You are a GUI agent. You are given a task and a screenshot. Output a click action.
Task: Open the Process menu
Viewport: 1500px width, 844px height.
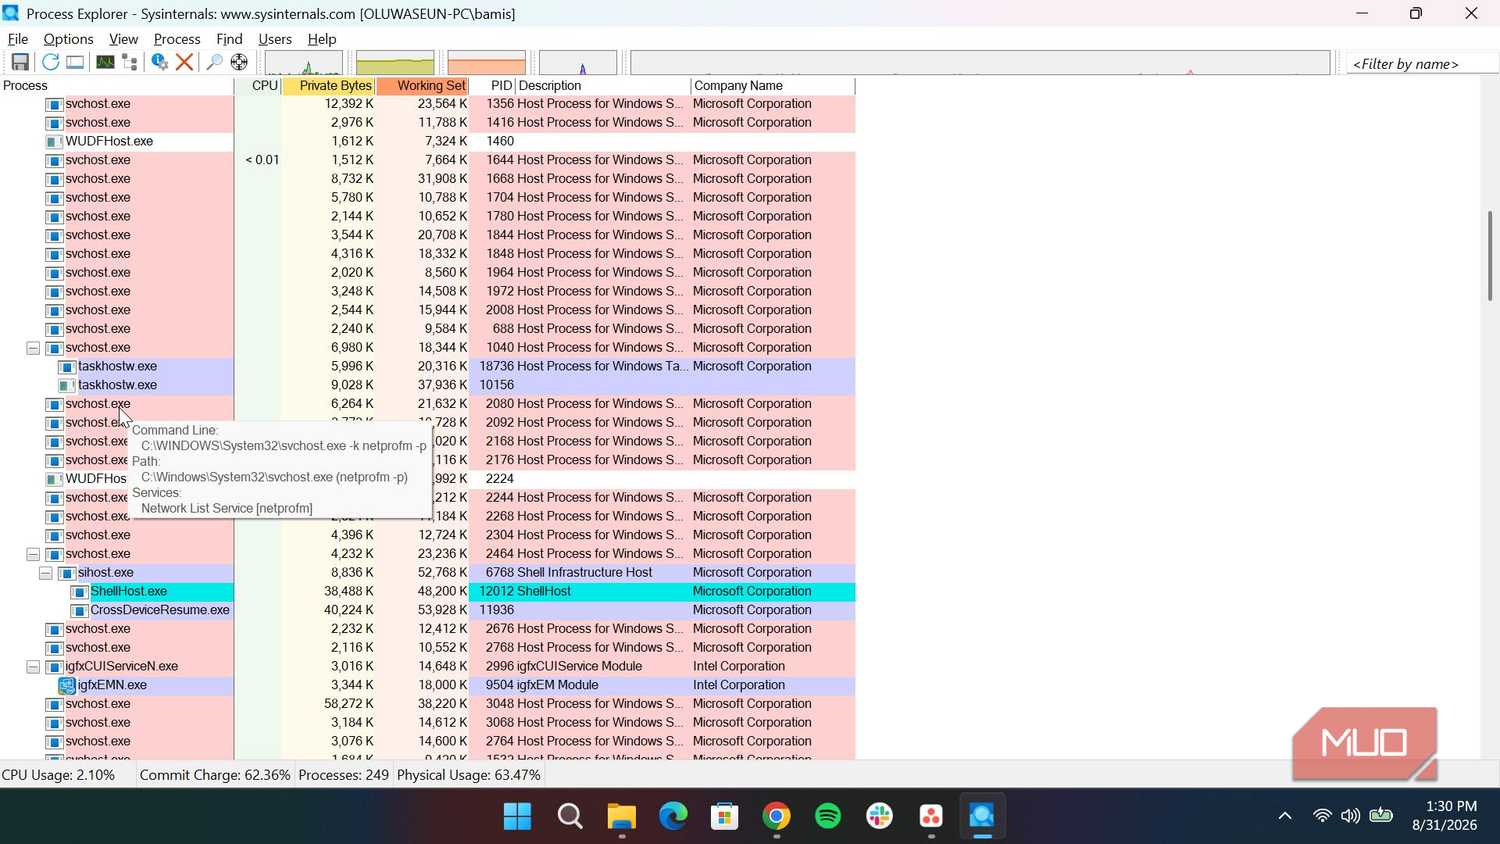177,39
